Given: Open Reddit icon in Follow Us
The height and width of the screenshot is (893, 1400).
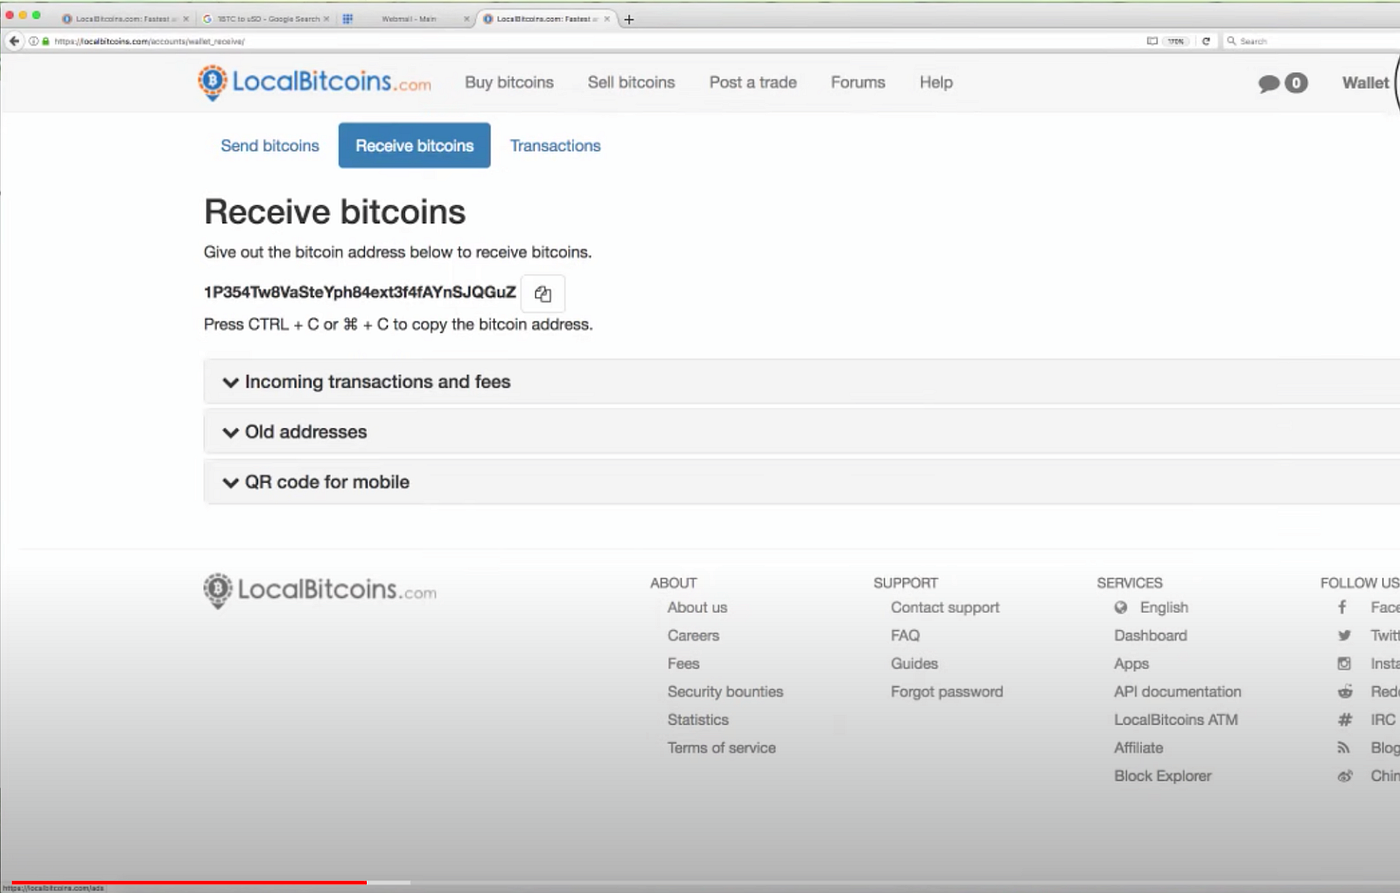Looking at the screenshot, I should point(1345,691).
